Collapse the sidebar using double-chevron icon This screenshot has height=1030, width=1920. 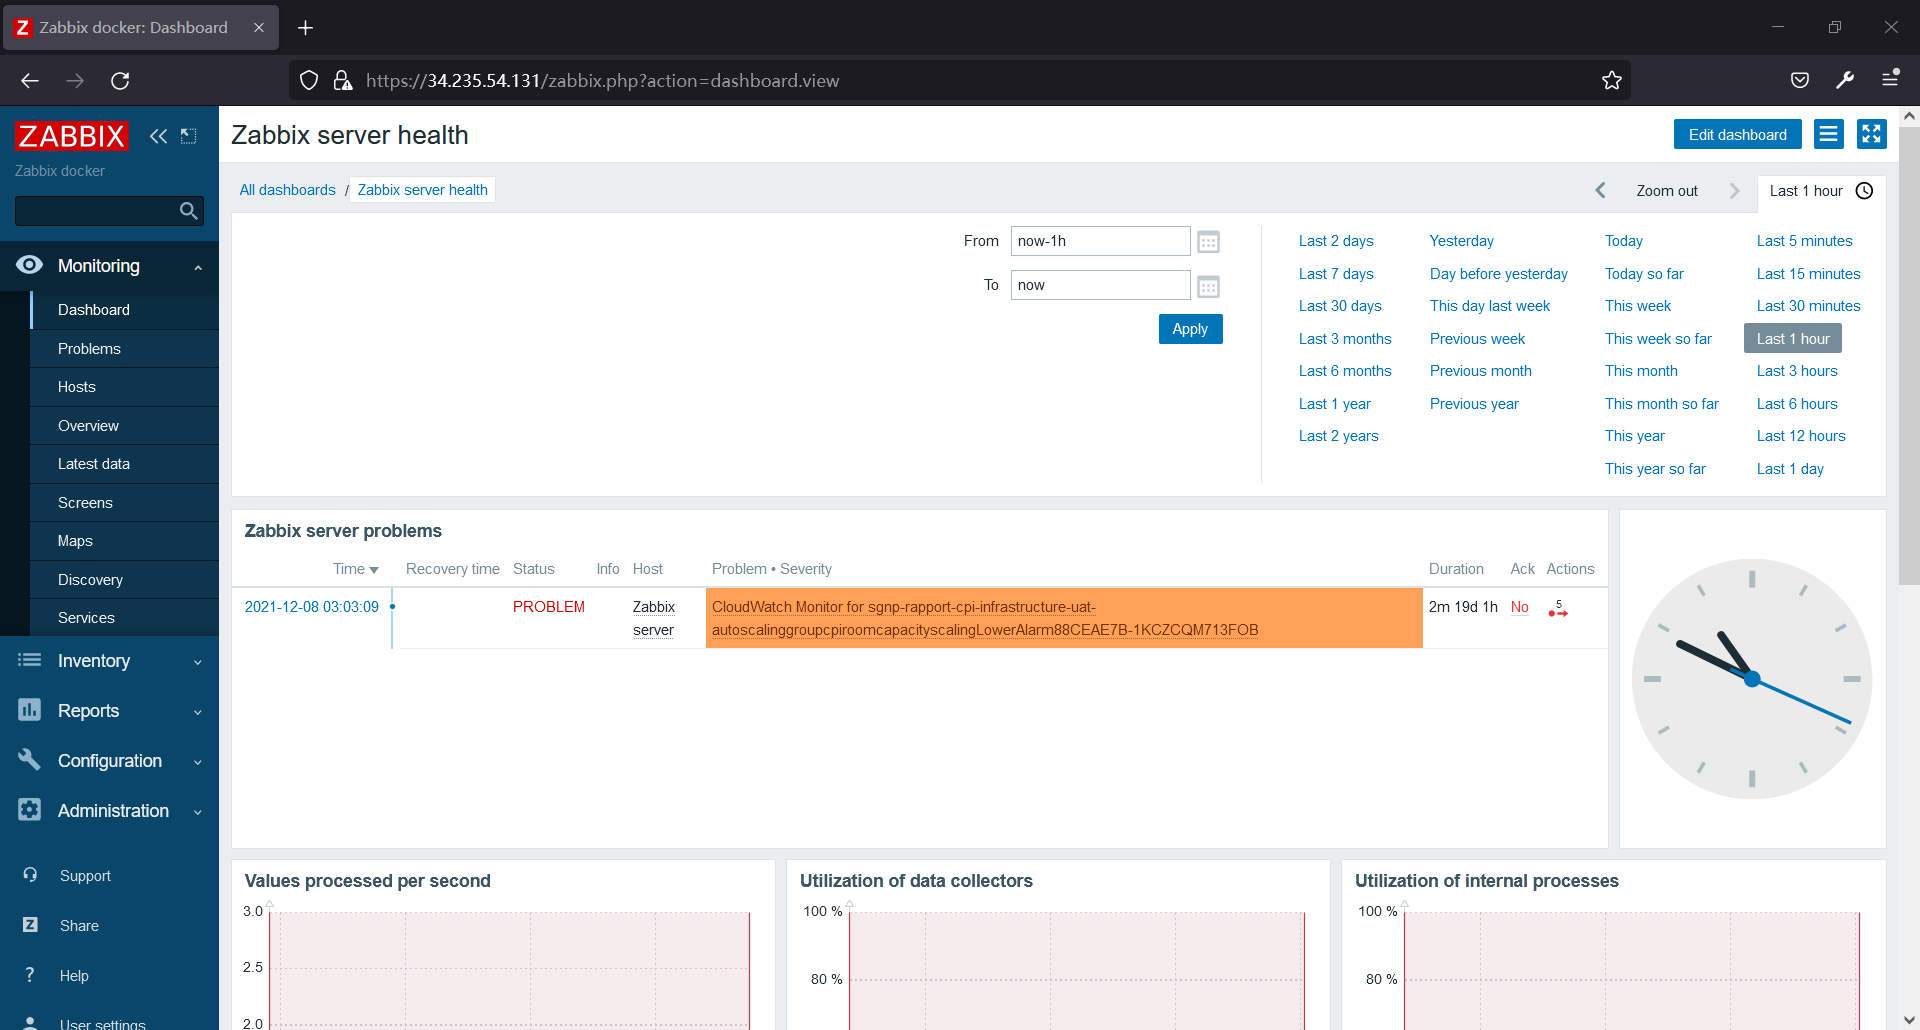[x=158, y=136]
